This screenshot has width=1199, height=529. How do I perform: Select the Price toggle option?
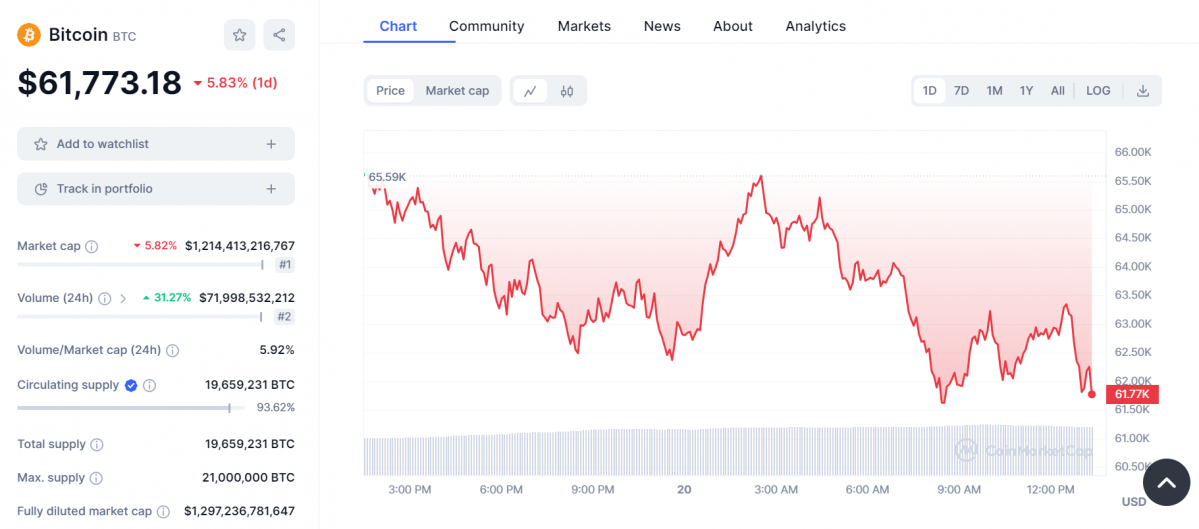(390, 91)
